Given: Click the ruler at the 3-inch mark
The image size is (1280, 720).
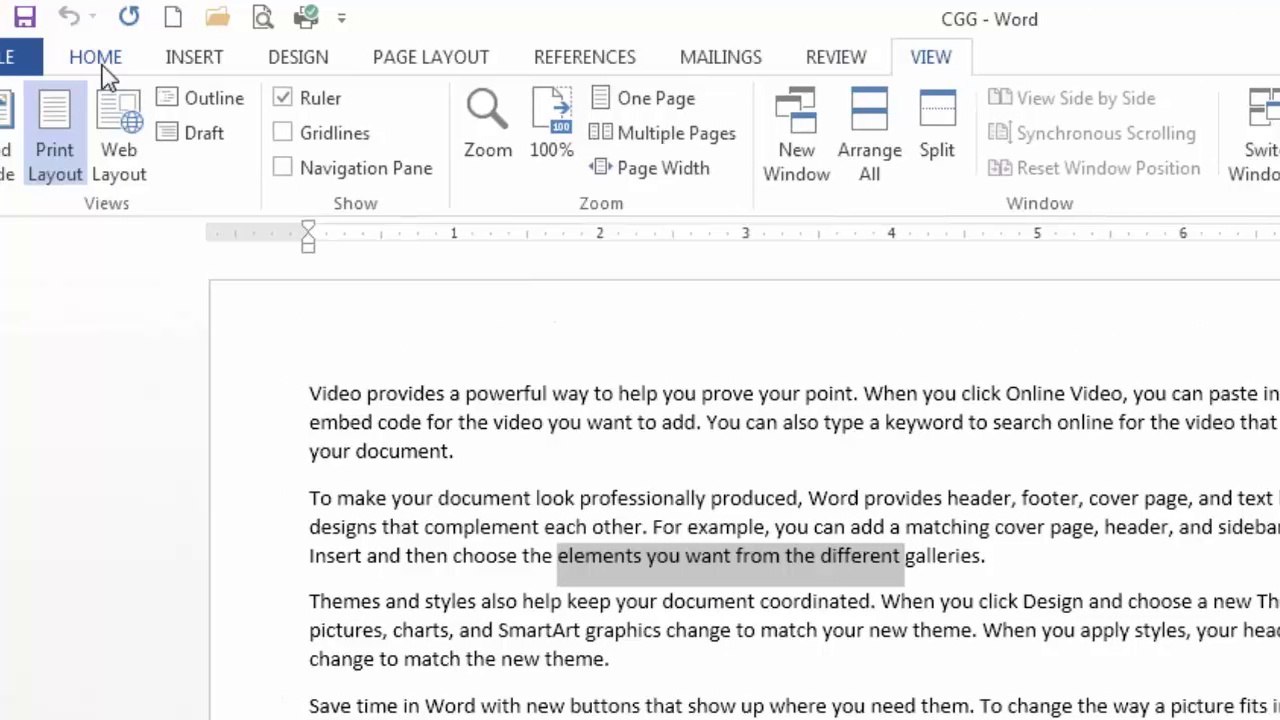Looking at the screenshot, I should [x=745, y=233].
